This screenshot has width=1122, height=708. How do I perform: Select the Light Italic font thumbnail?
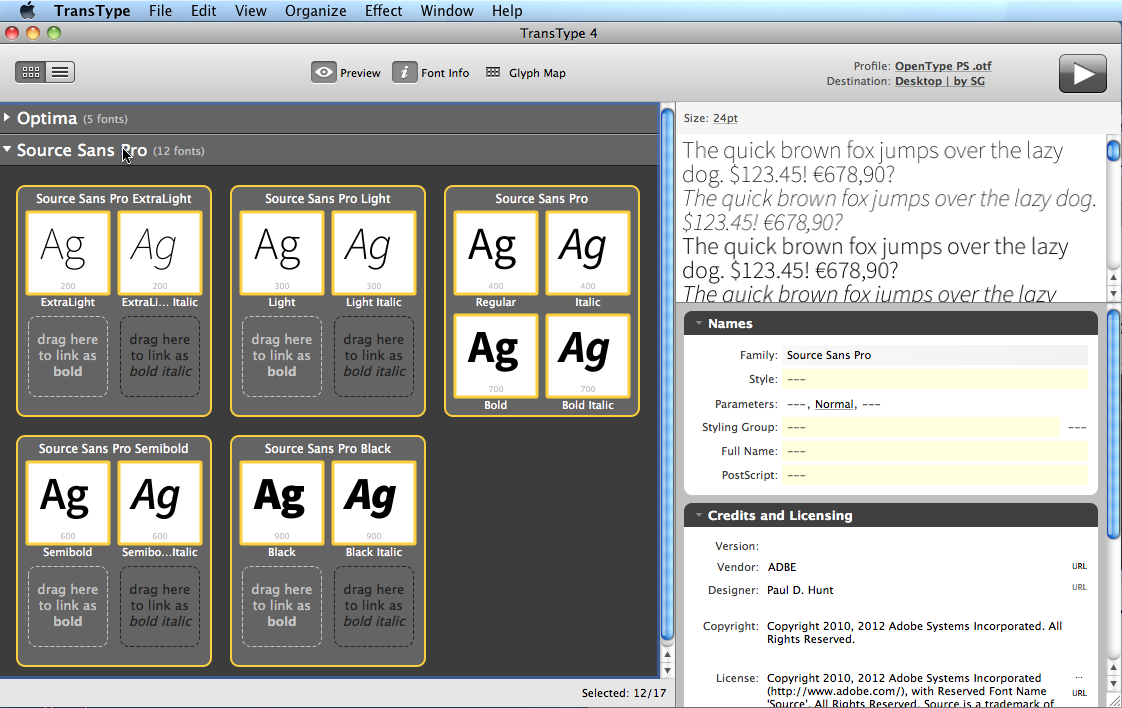374,253
